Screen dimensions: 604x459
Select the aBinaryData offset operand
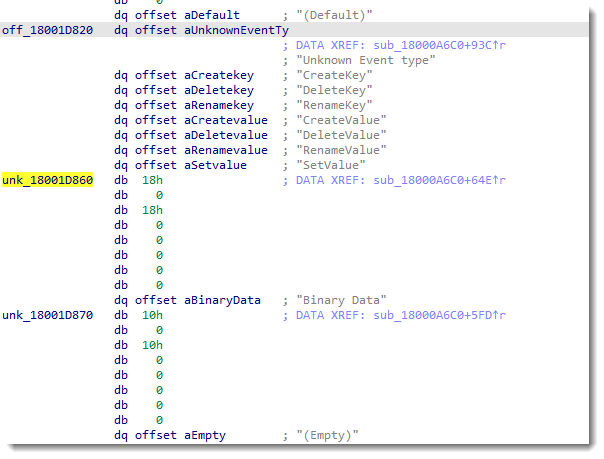point(222,300)
